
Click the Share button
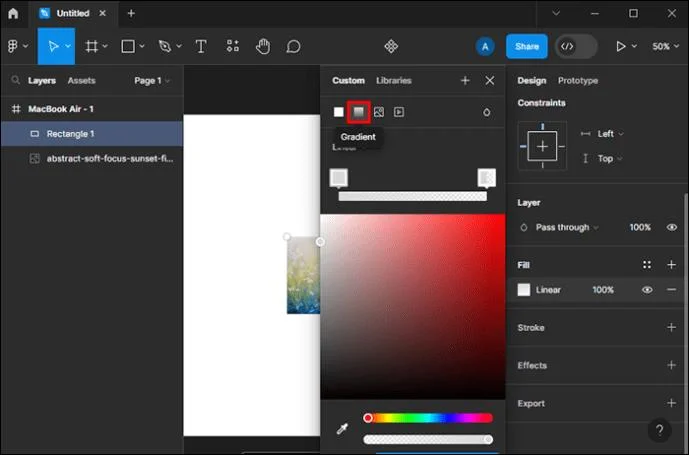tap(527, 46)
